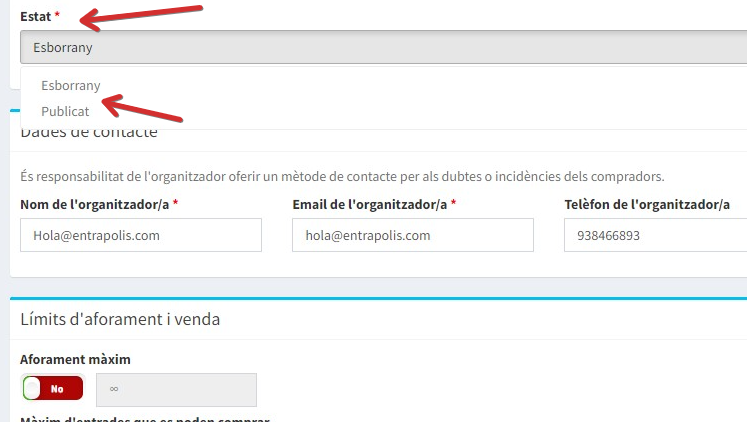Click the Email de l'organitzador/a input field

(x=413, y=235)
